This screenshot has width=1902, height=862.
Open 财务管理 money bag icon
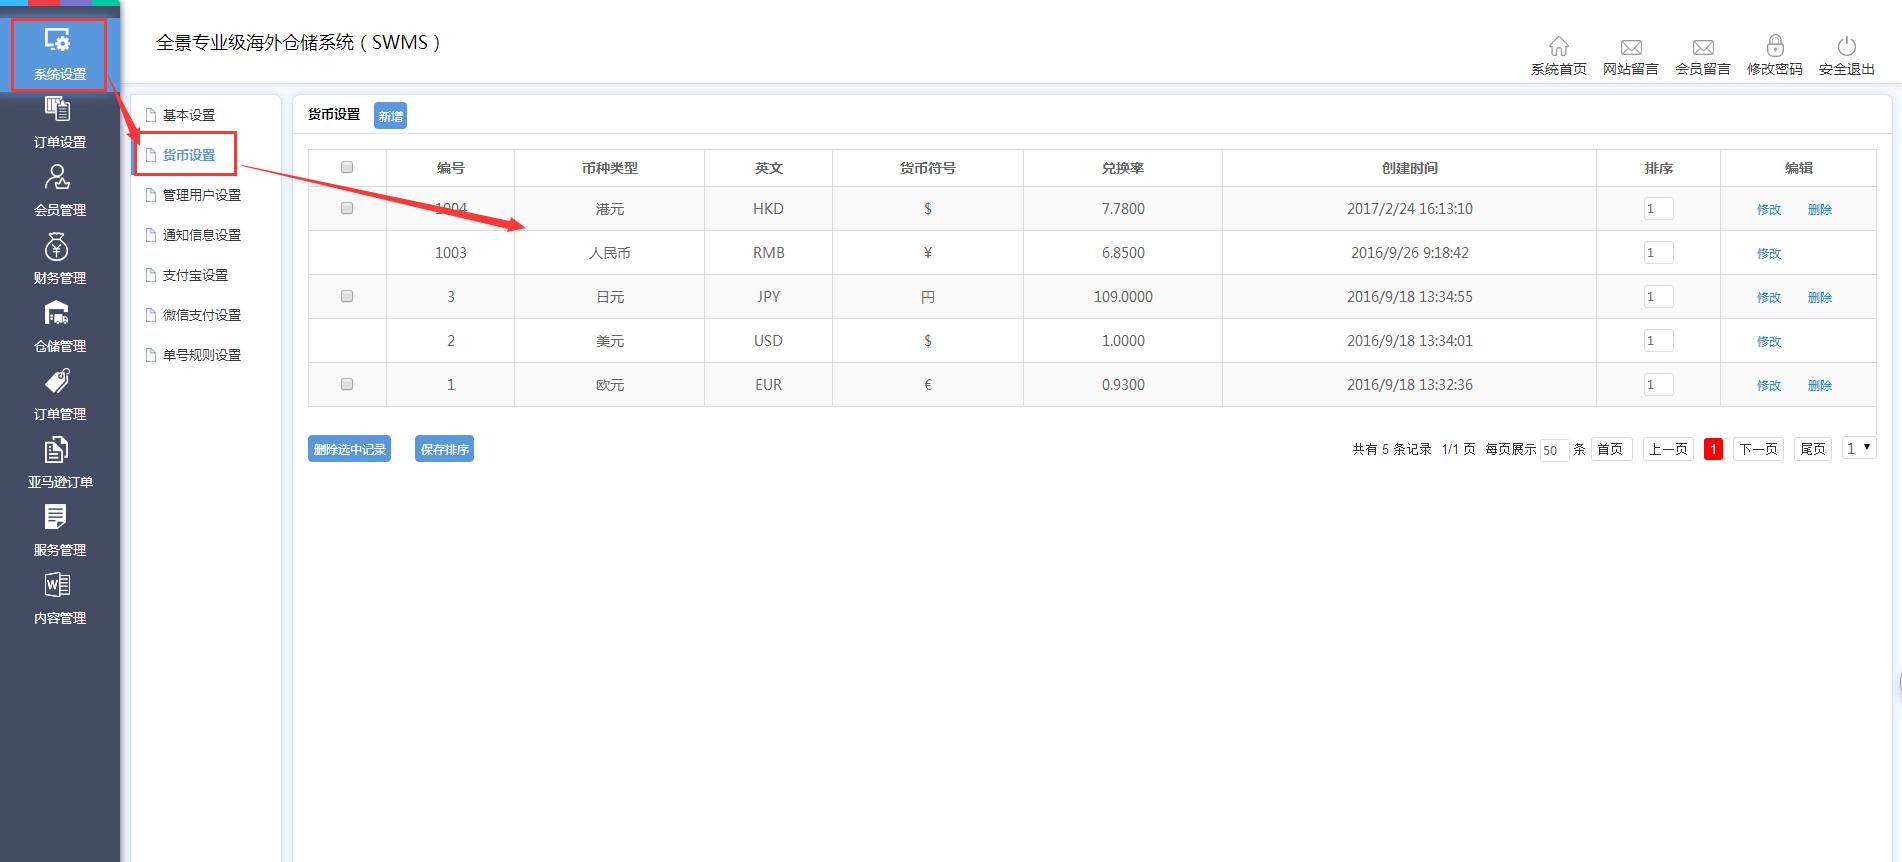coord(58,246)
